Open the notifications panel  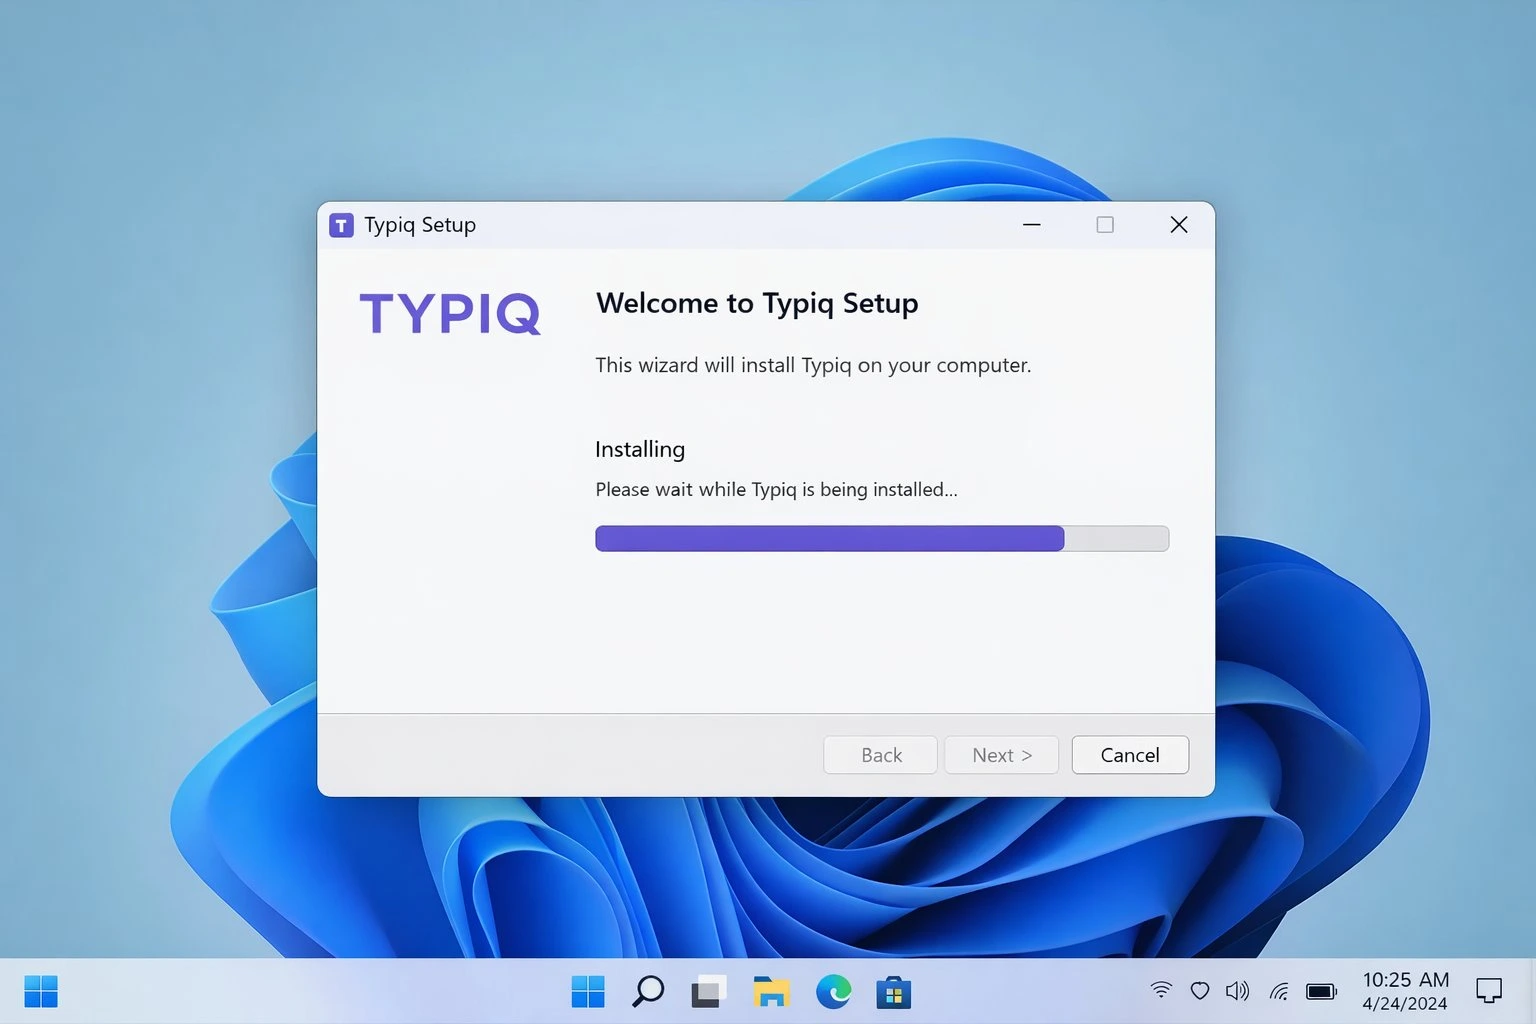[x=1489, y=990]
